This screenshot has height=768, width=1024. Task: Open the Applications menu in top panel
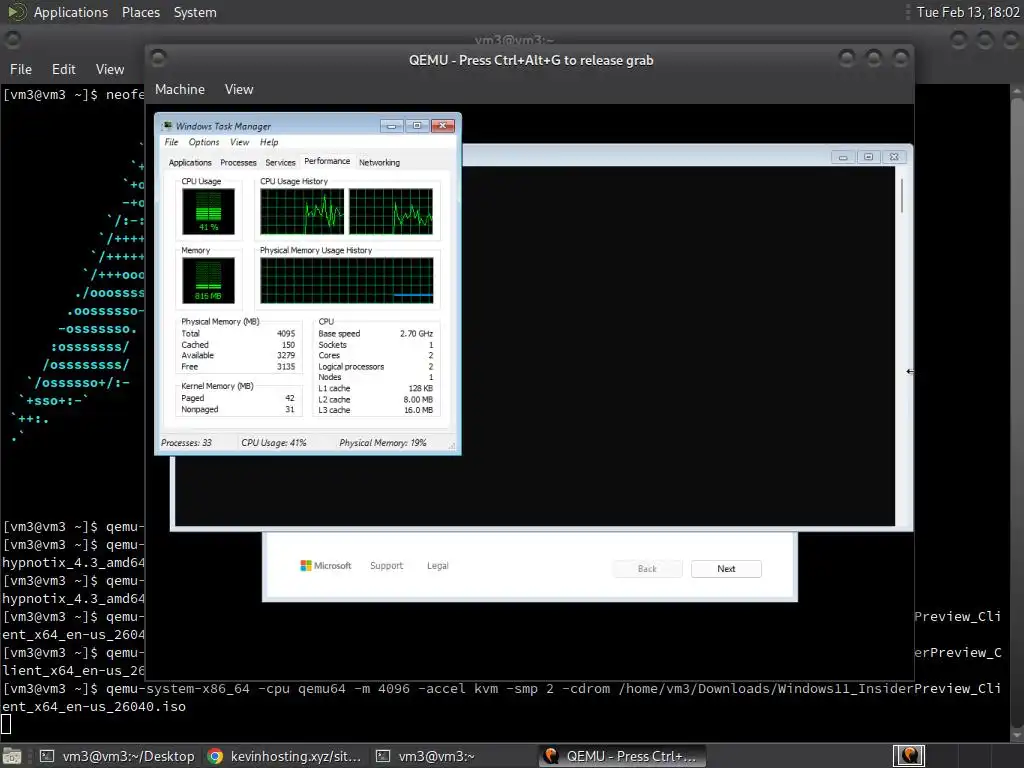tap(71, 12)
